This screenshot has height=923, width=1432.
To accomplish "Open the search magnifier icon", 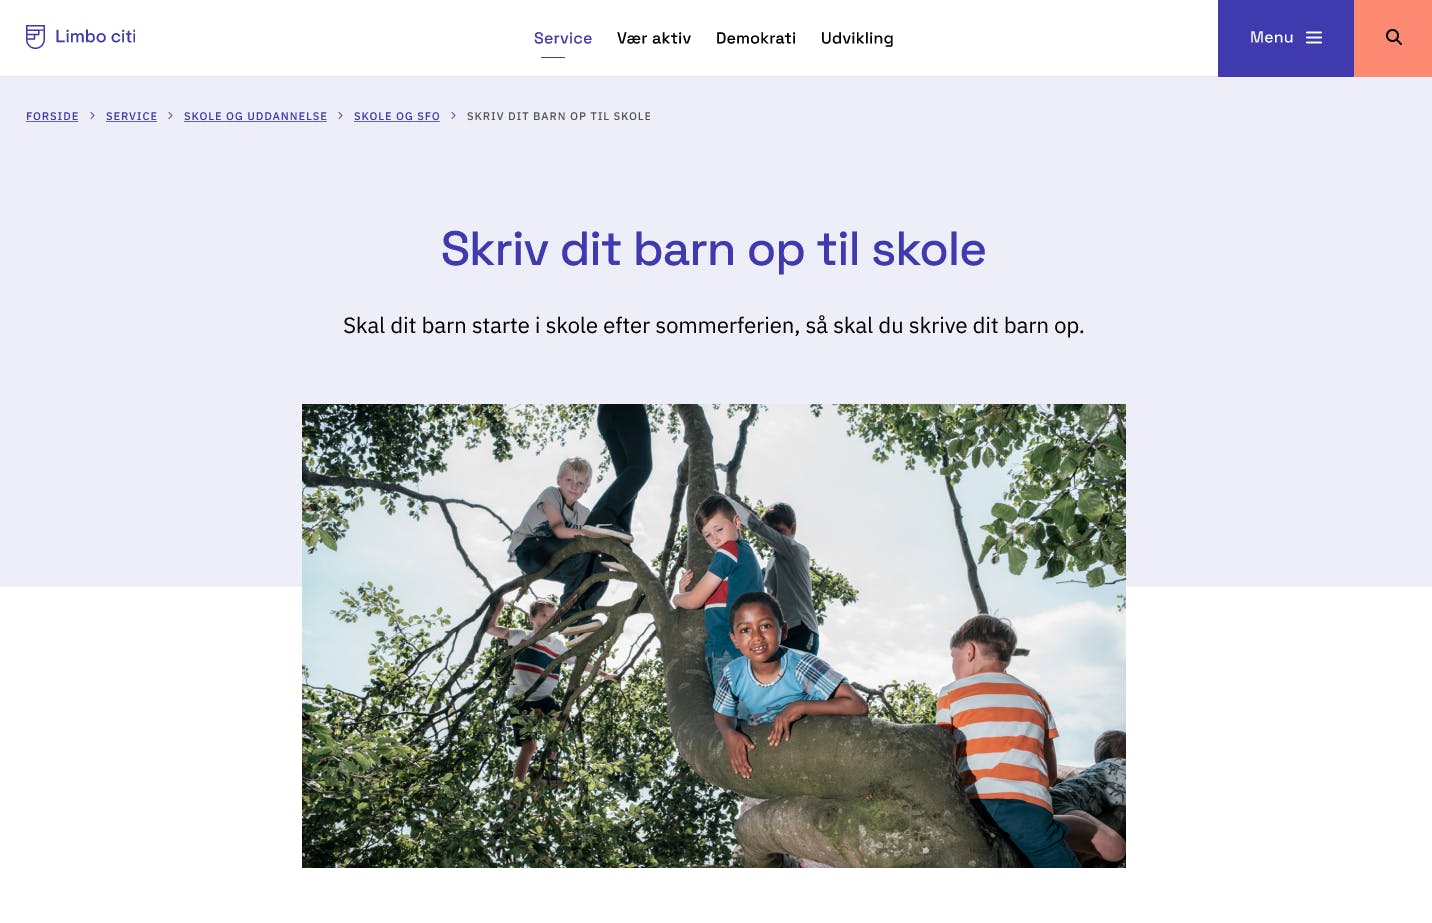I will (1393, 37).
